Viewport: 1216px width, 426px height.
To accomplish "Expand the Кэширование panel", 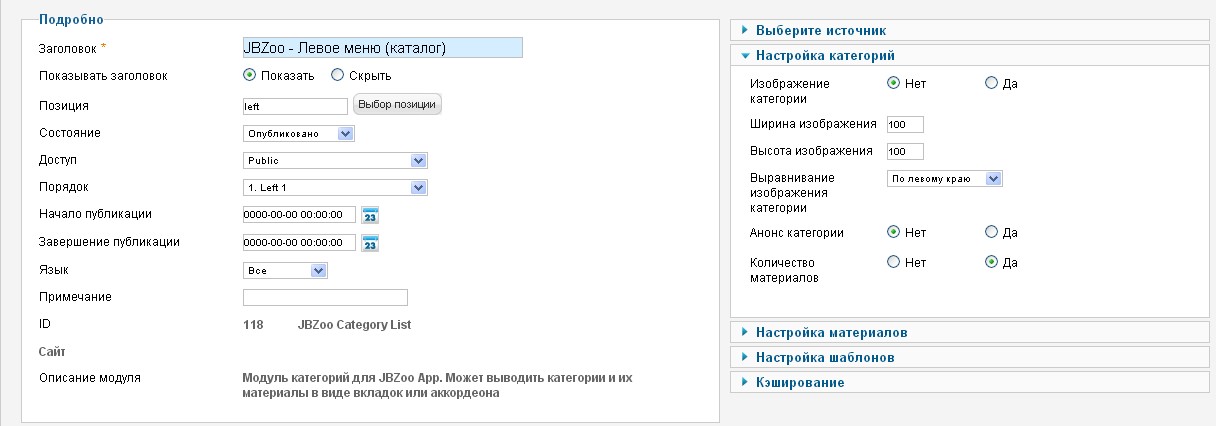I will point(799,382).
